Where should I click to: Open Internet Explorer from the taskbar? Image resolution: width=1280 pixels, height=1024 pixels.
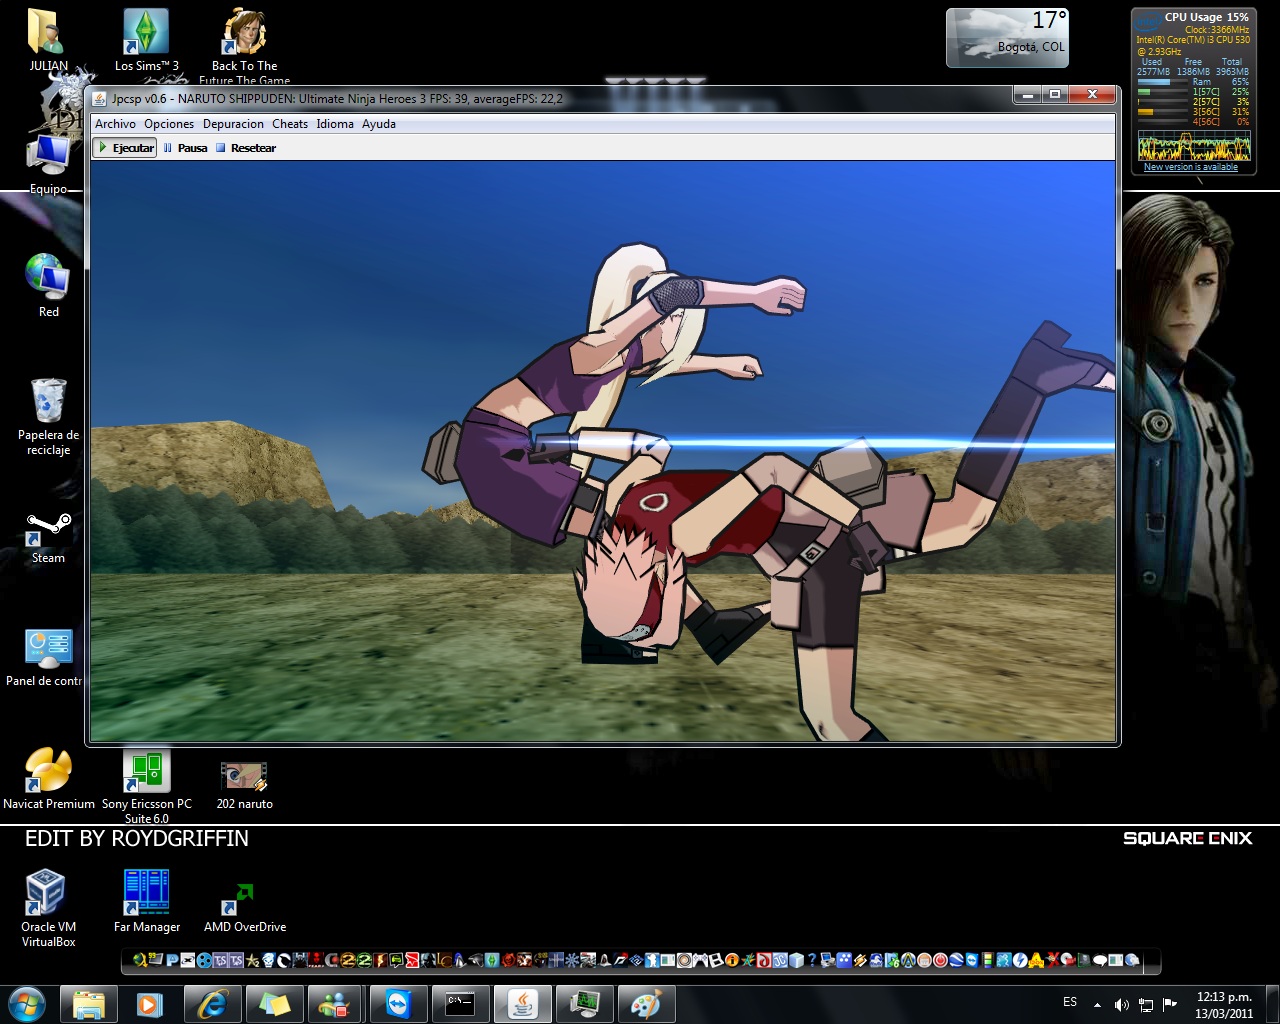coord(213,1003)
